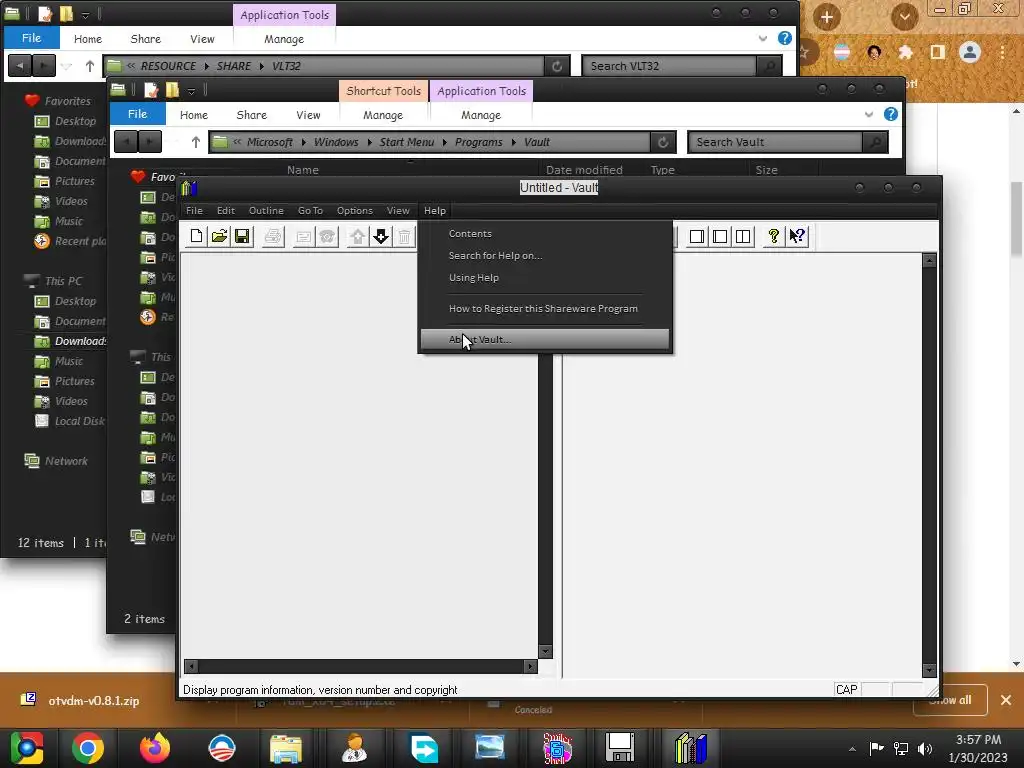Click the Save floppy disk icon in Vault

tap(242, 236)
